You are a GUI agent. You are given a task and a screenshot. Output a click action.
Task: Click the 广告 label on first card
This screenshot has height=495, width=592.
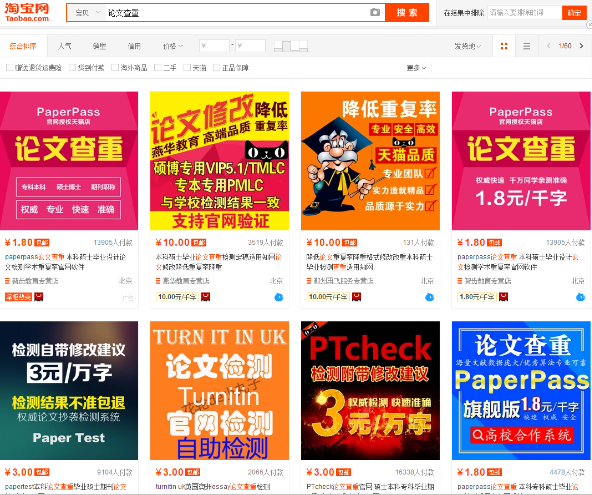128,298
